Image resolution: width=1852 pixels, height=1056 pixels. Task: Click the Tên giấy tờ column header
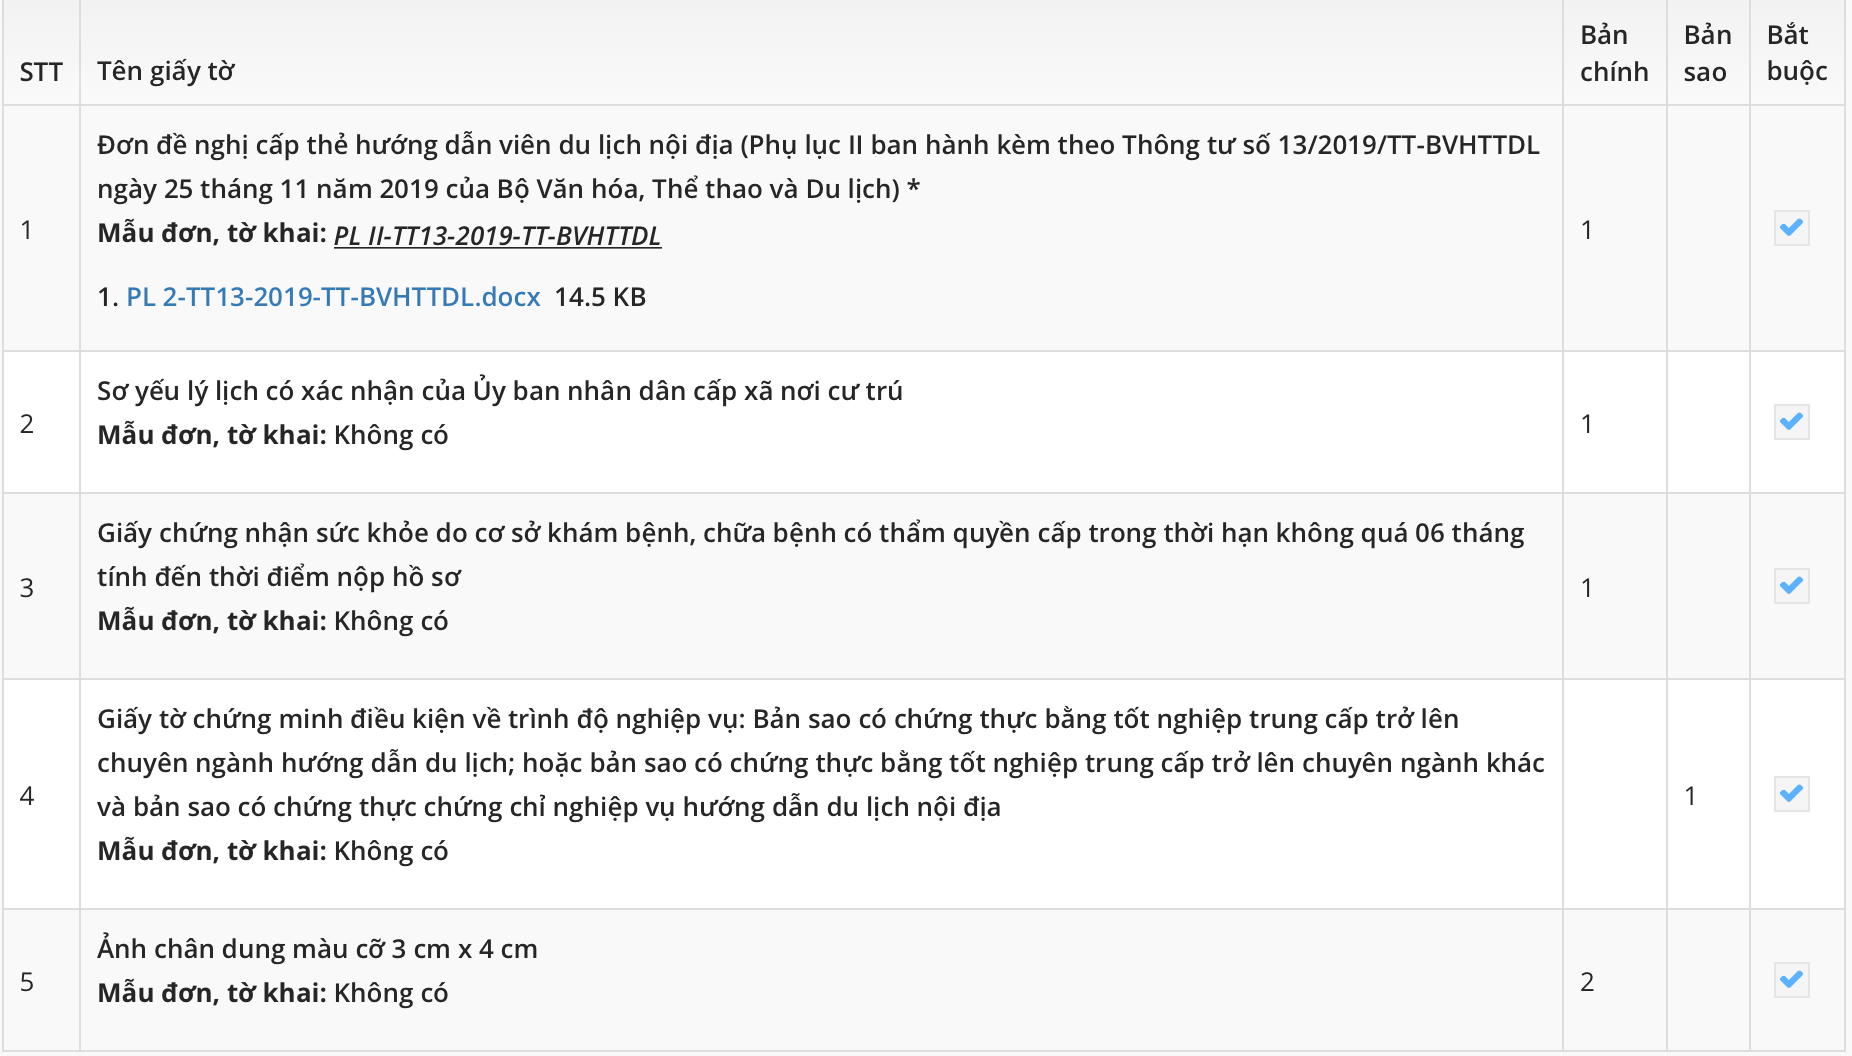166,71
